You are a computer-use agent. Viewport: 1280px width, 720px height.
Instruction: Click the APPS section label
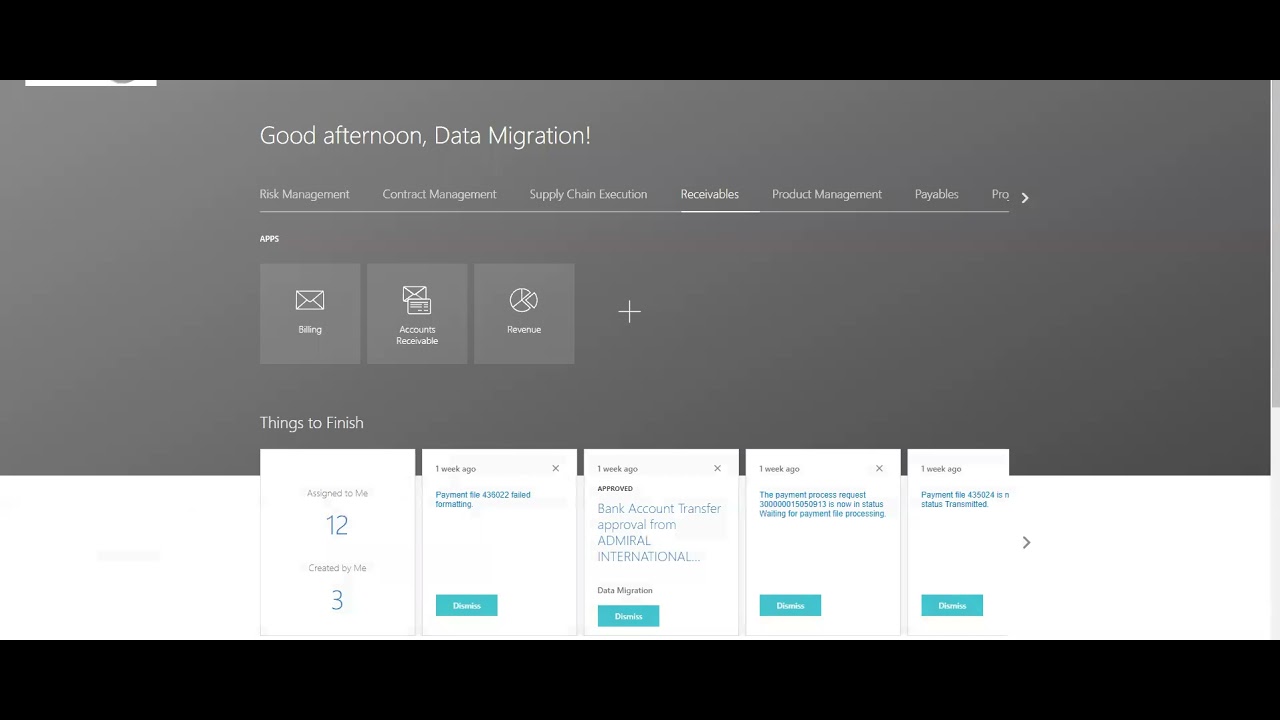coord(269,239)
